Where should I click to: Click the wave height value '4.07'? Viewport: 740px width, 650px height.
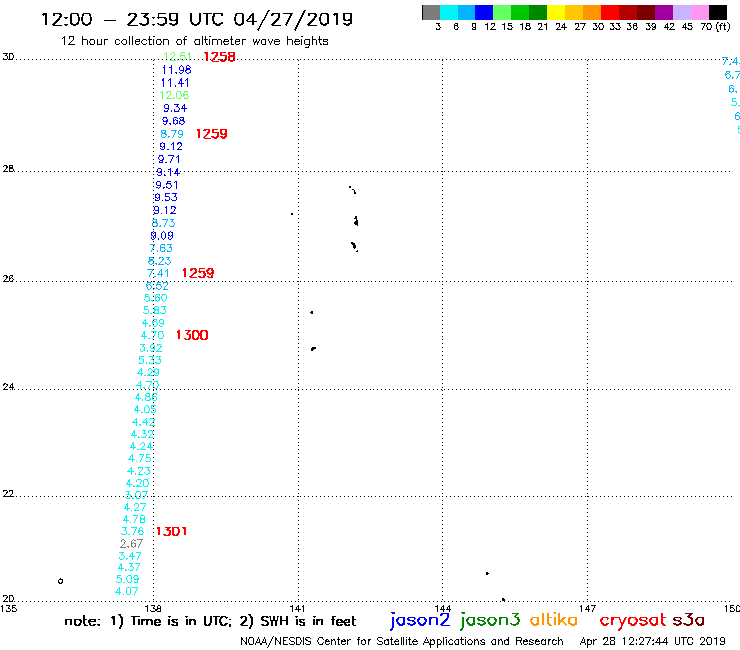pyautogui.click(x=126, y=591)
